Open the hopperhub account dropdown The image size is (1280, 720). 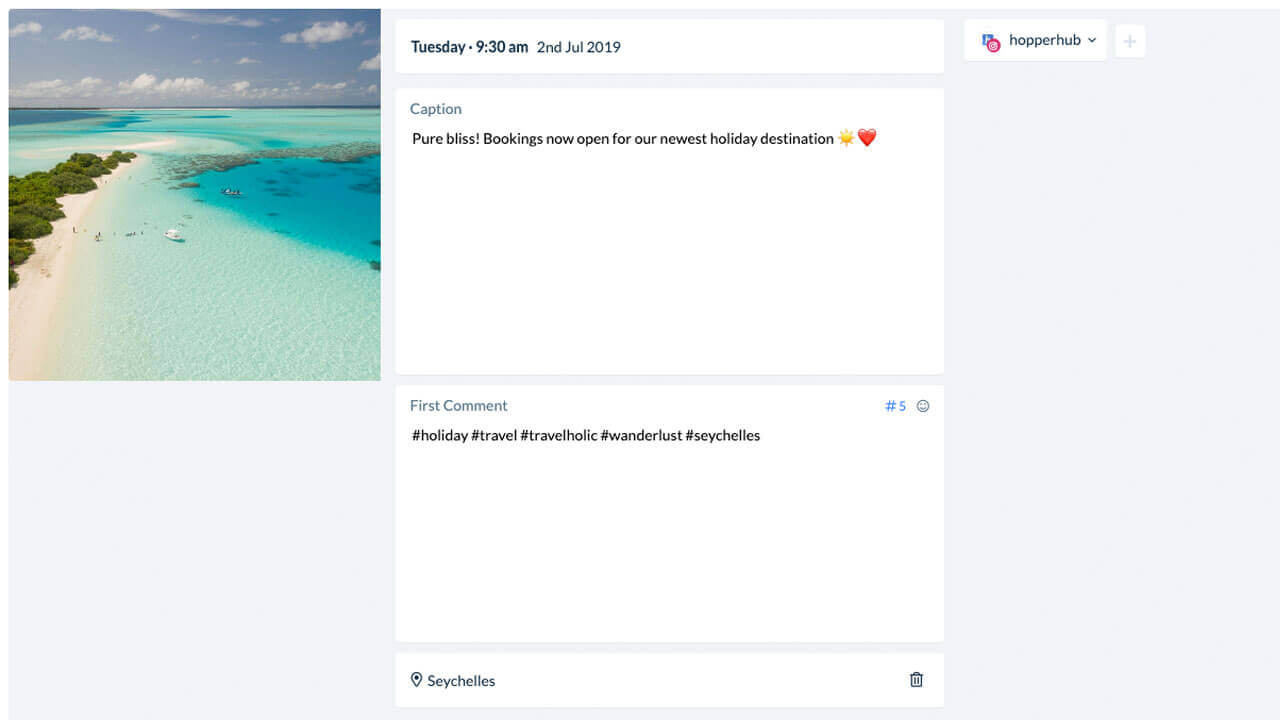[x=1045, y=41]
